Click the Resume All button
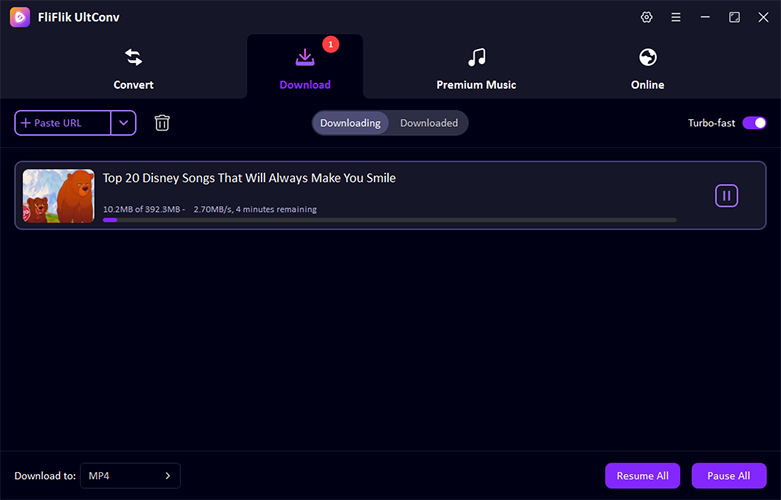 click(x=642, y=476)
